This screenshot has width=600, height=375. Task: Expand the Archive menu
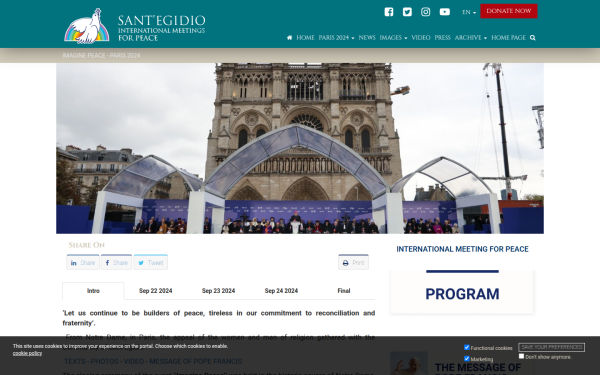pos(471,38)
